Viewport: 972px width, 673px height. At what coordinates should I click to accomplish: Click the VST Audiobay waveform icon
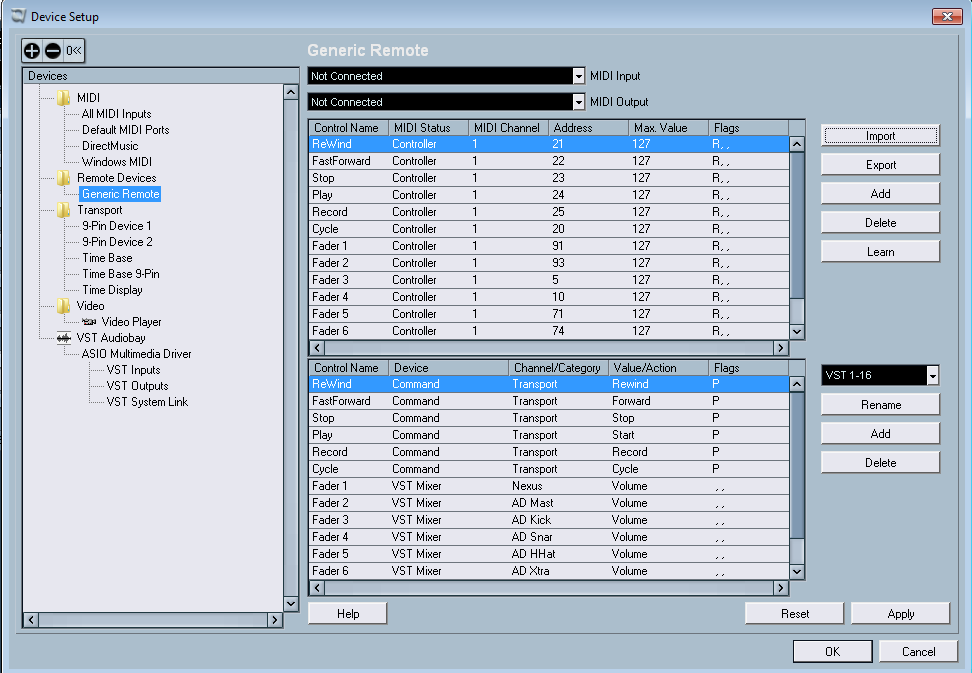pyautogui.click(x=64, y=338)
